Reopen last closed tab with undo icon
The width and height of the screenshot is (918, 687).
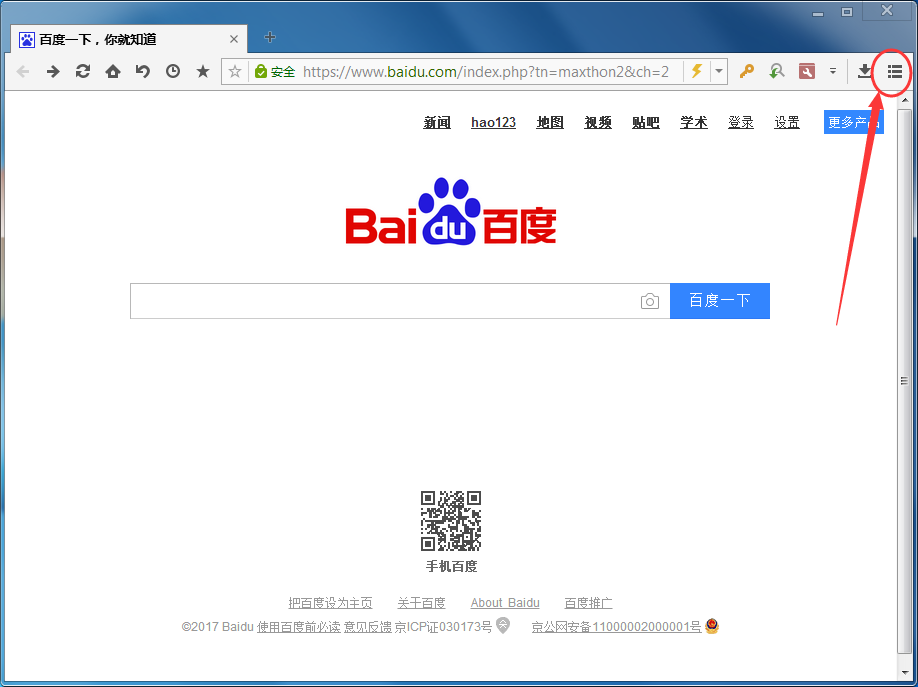(x=143, y=71)
